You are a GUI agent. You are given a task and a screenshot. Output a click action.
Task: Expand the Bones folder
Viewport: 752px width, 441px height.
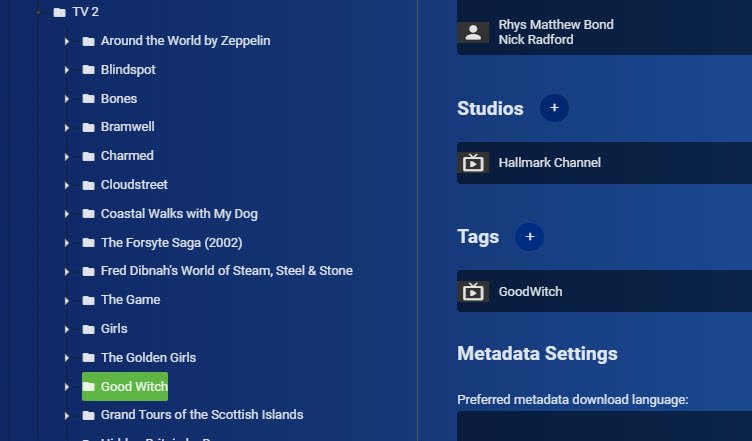click(x=66, y=99)
